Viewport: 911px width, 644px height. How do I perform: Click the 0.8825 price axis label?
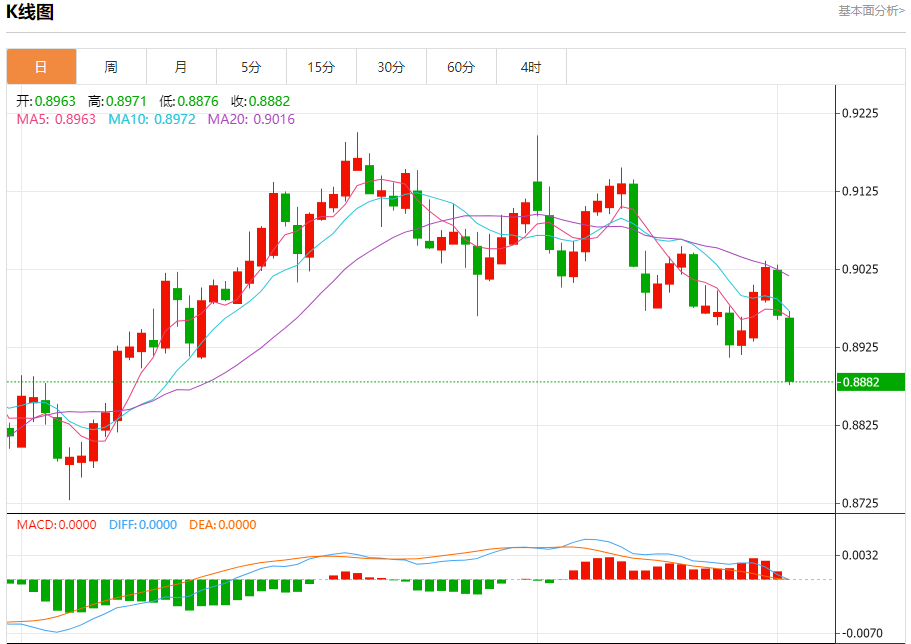coord(860,425)
